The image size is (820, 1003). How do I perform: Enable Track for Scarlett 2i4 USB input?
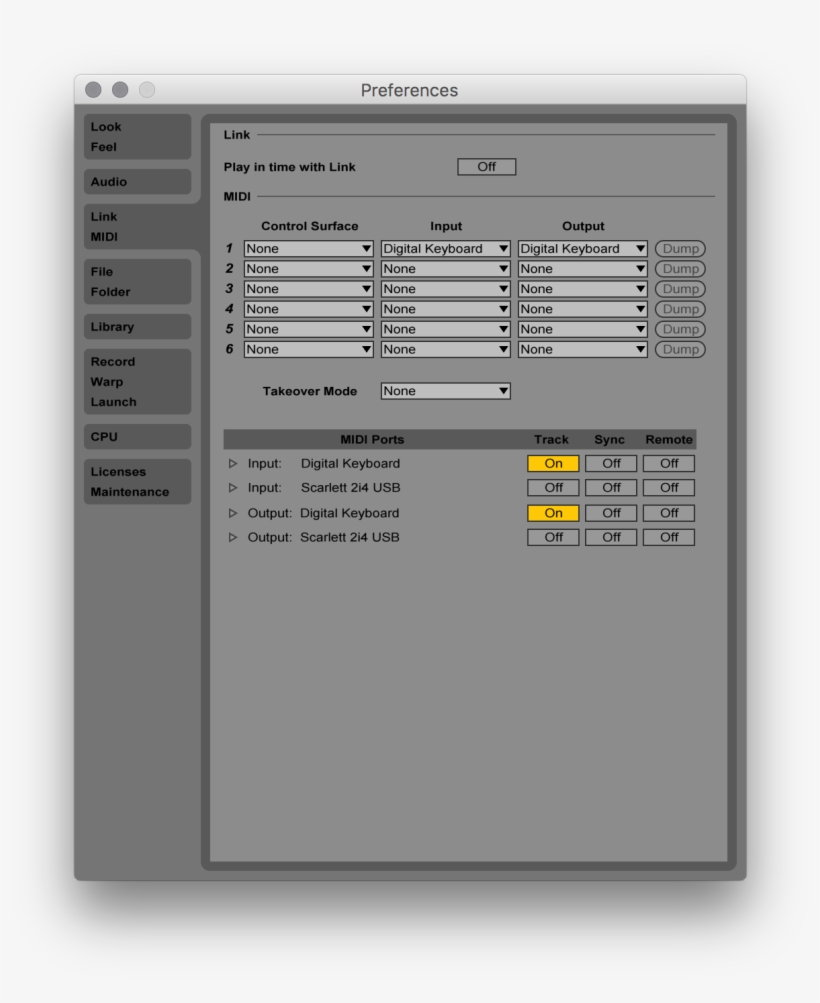pyautogui.click(x=552, y=487)
